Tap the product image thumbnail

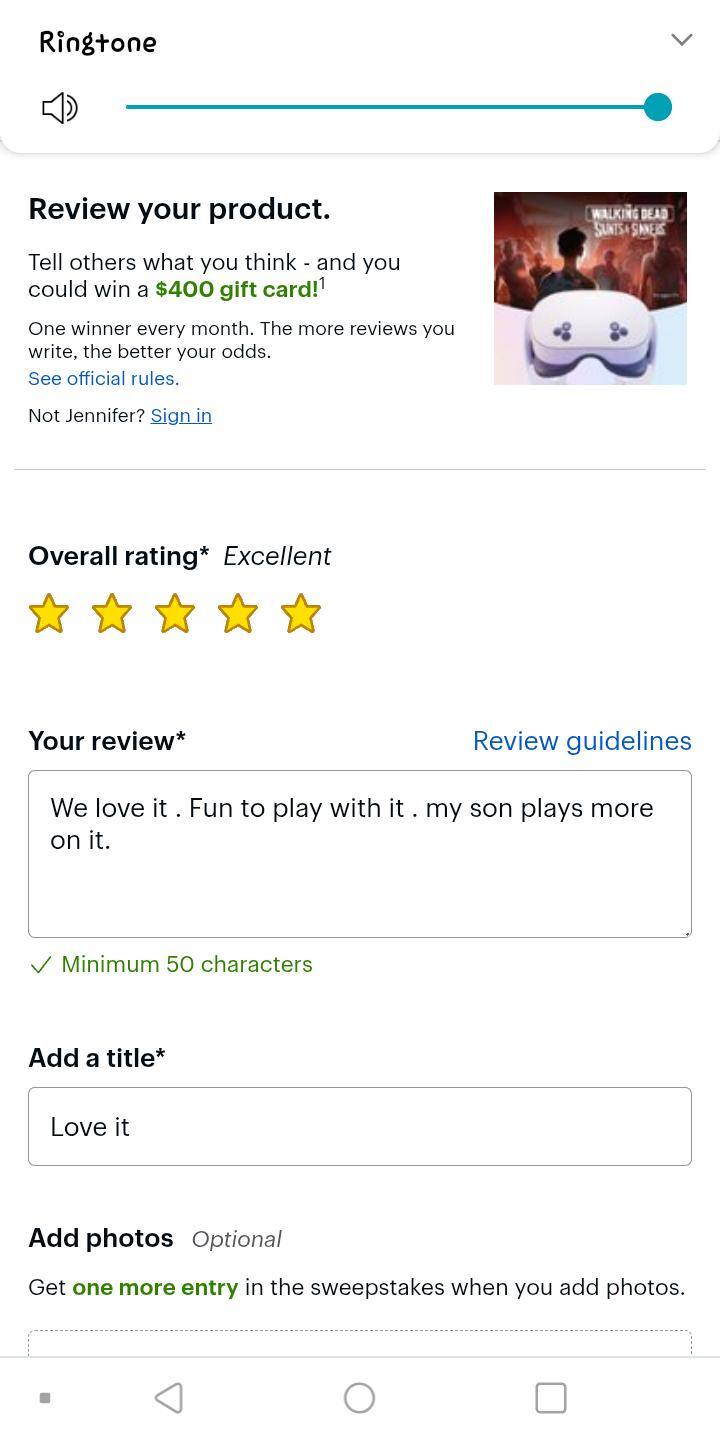(x=590, y=288)
